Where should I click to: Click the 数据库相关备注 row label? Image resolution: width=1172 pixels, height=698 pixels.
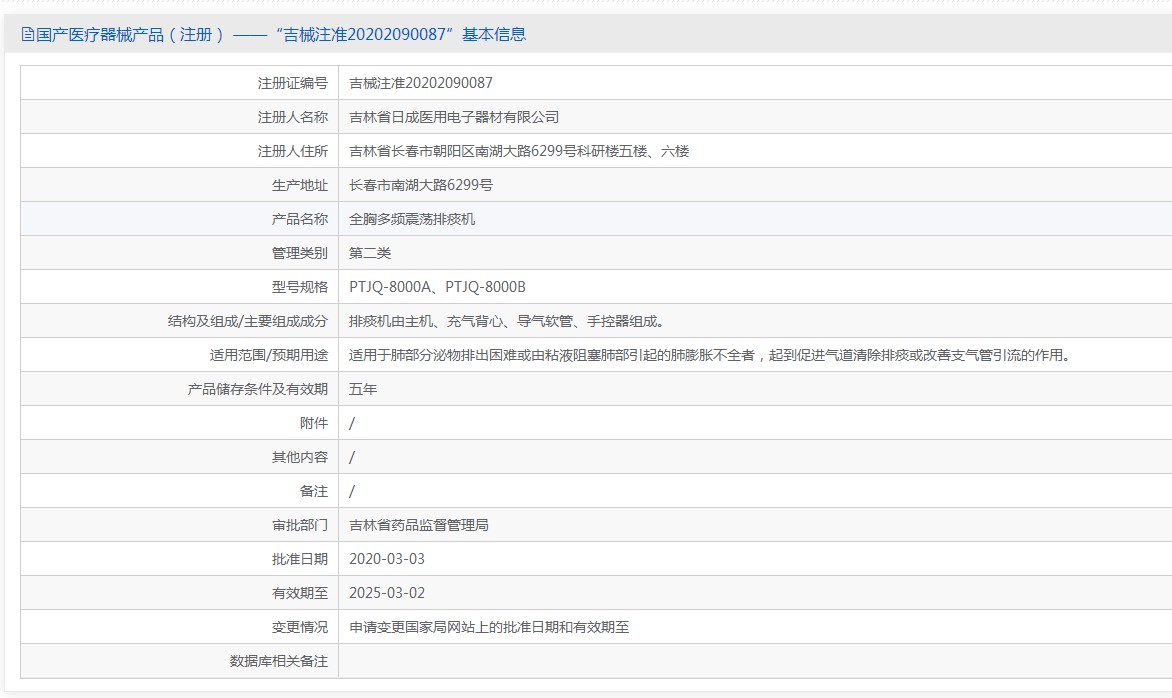click(x=278, y=661)
